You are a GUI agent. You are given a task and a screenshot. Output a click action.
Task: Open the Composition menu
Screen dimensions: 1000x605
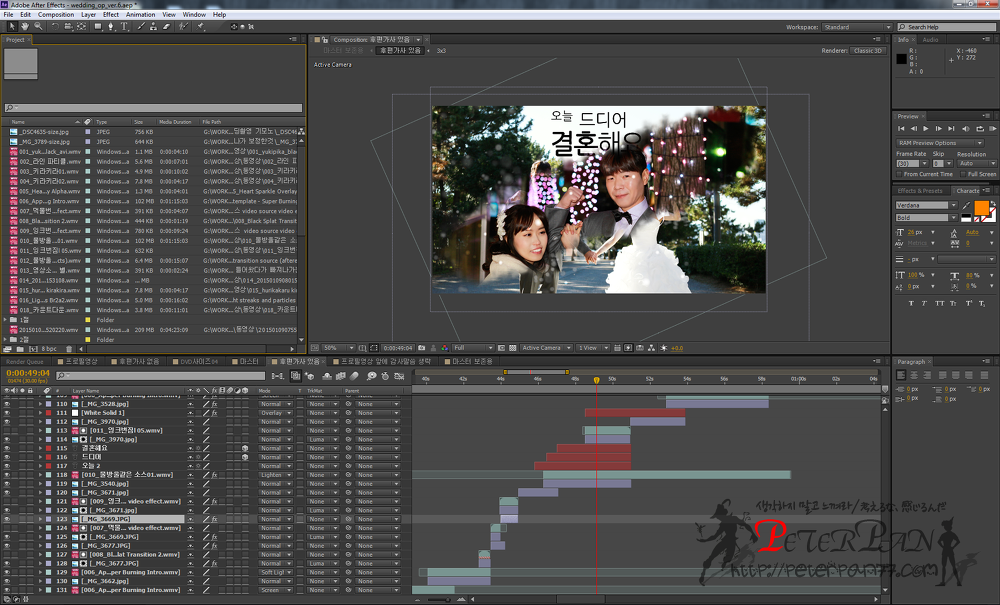point(55,14)
